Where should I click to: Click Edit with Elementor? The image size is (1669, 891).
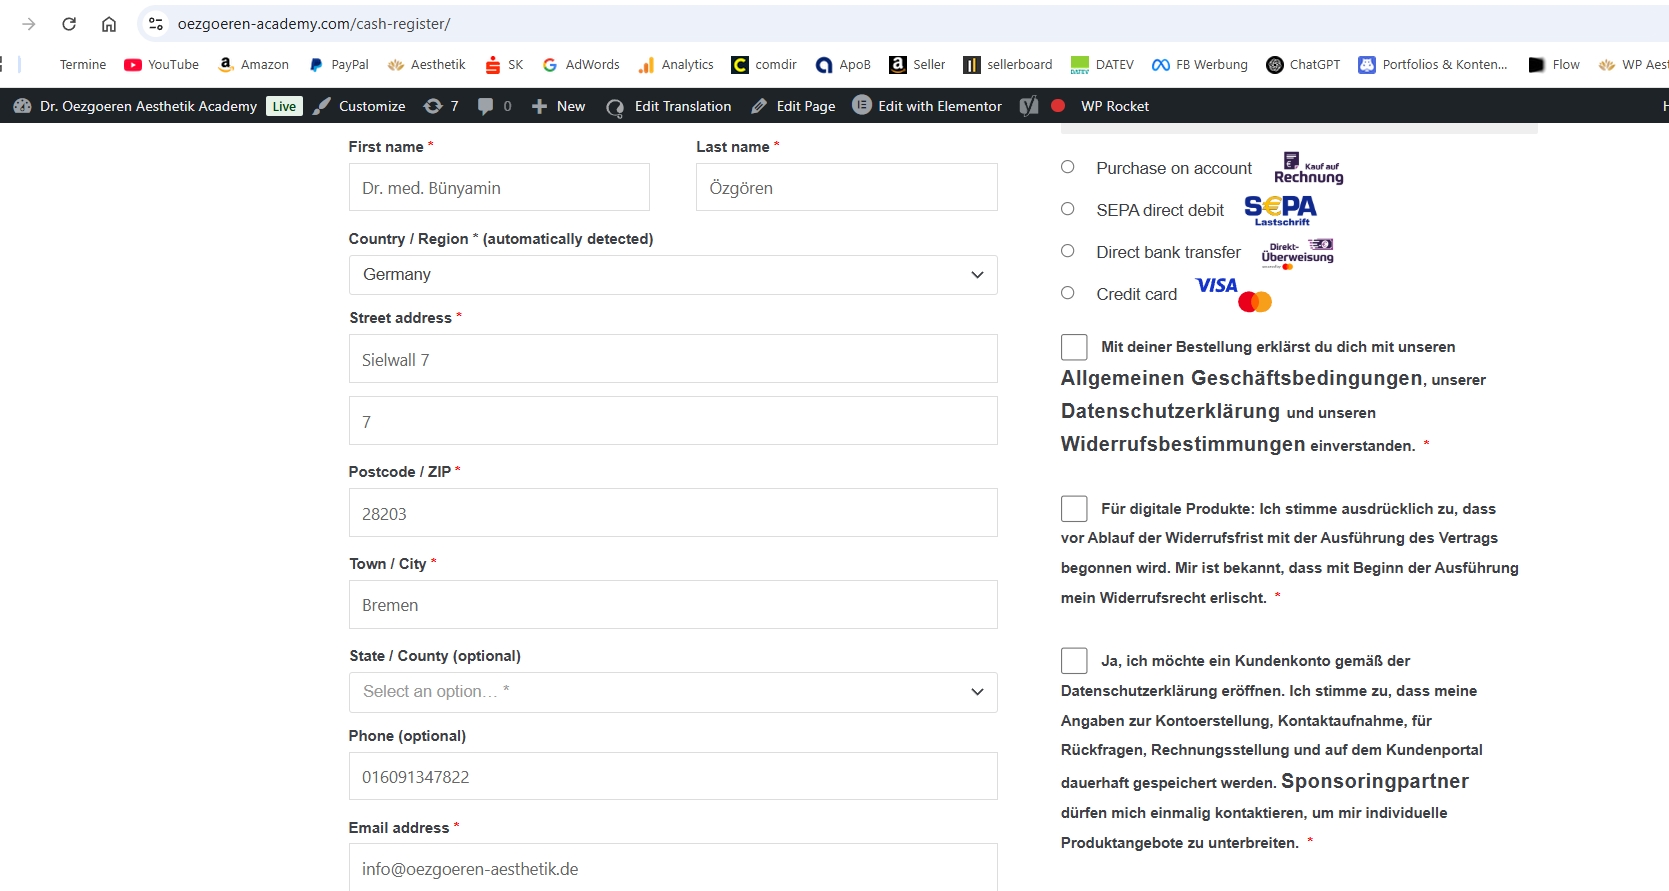[x=927, y=106]
